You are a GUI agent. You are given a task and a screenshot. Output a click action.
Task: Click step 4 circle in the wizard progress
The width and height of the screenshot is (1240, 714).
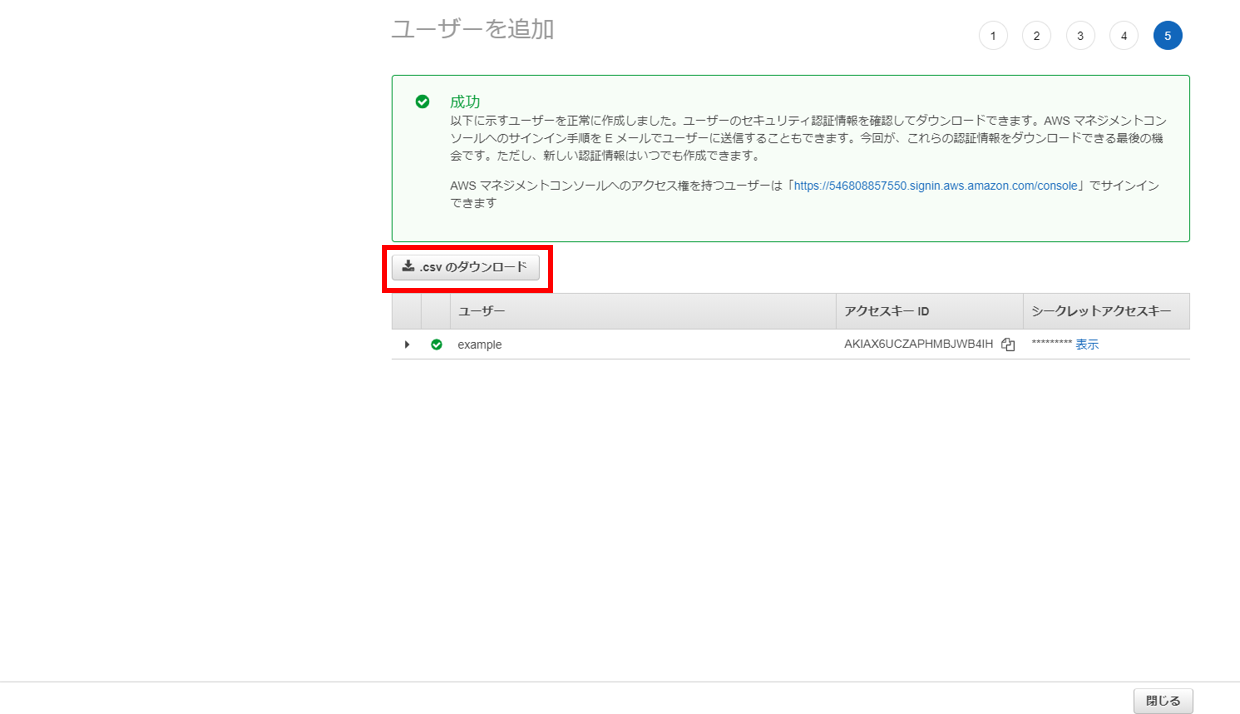(x=1123, y=35)
